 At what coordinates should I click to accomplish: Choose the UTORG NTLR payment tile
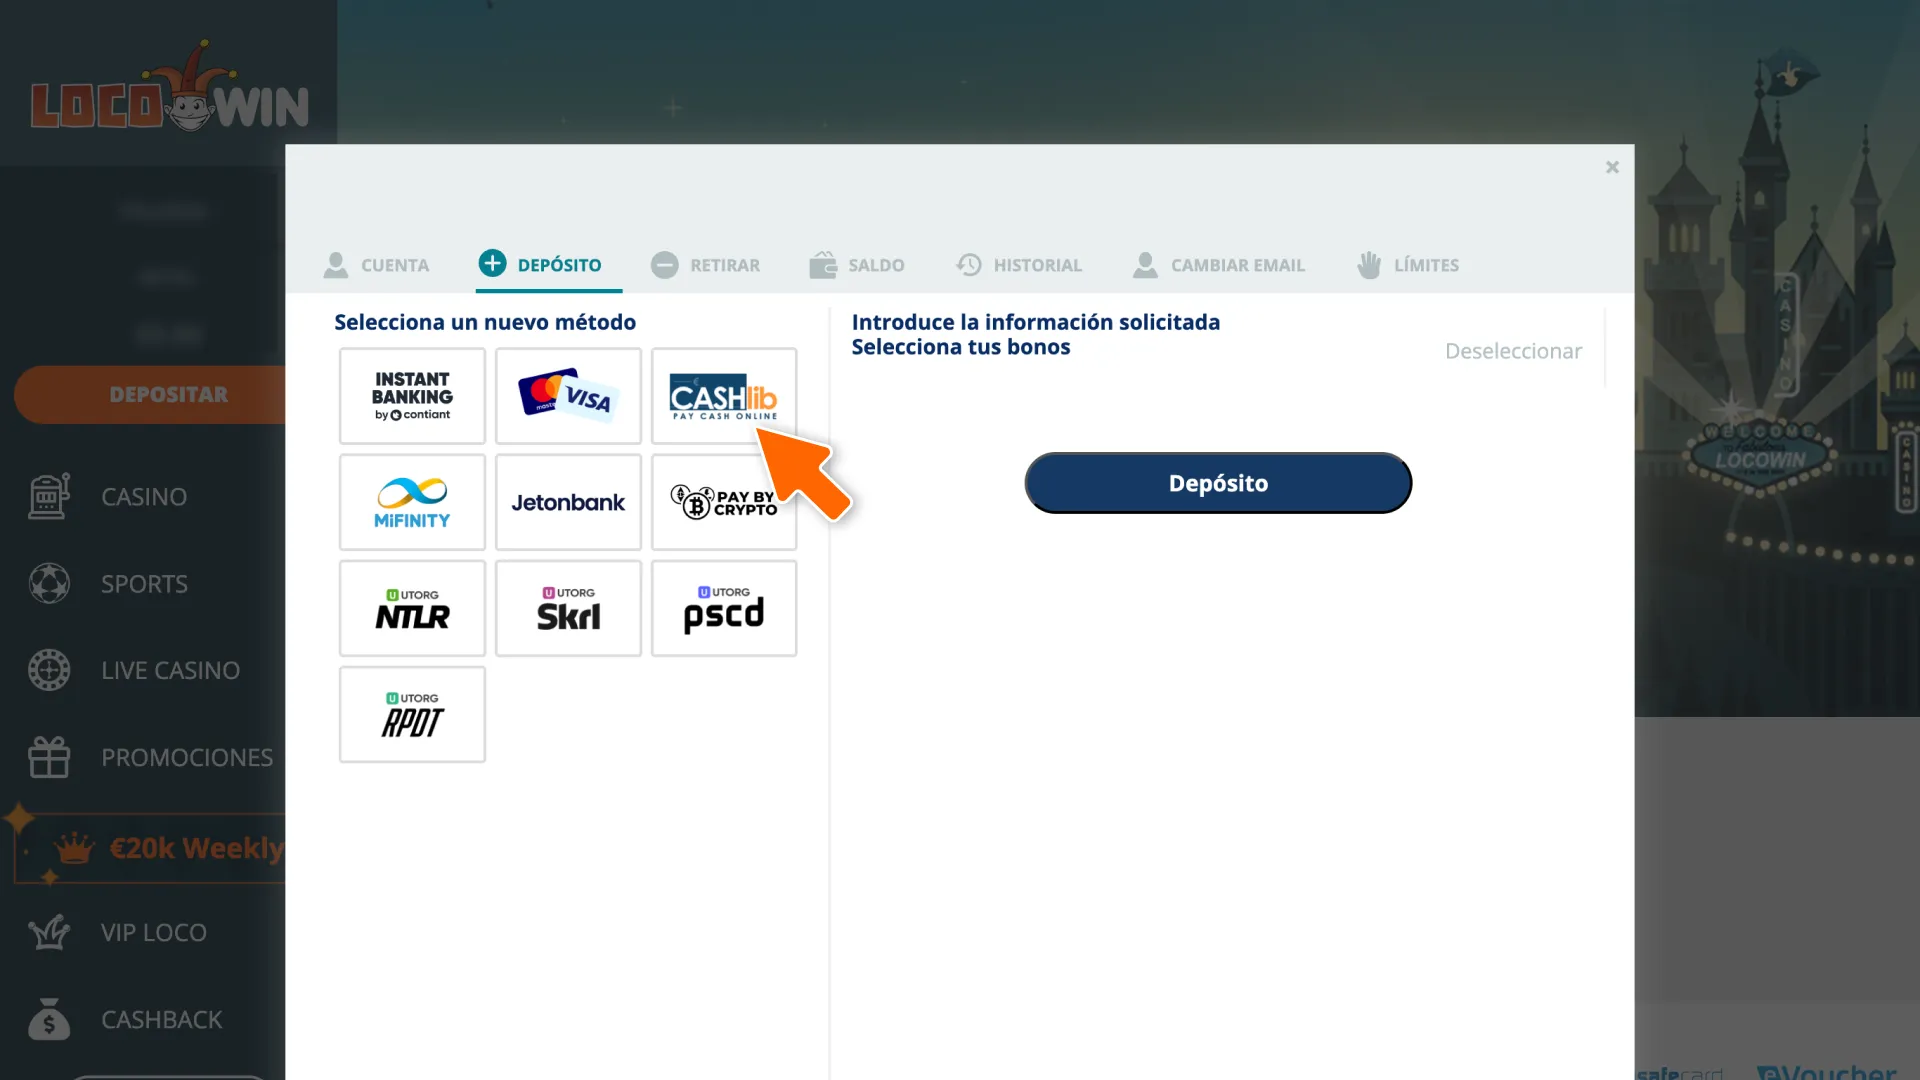pos(412,608)
